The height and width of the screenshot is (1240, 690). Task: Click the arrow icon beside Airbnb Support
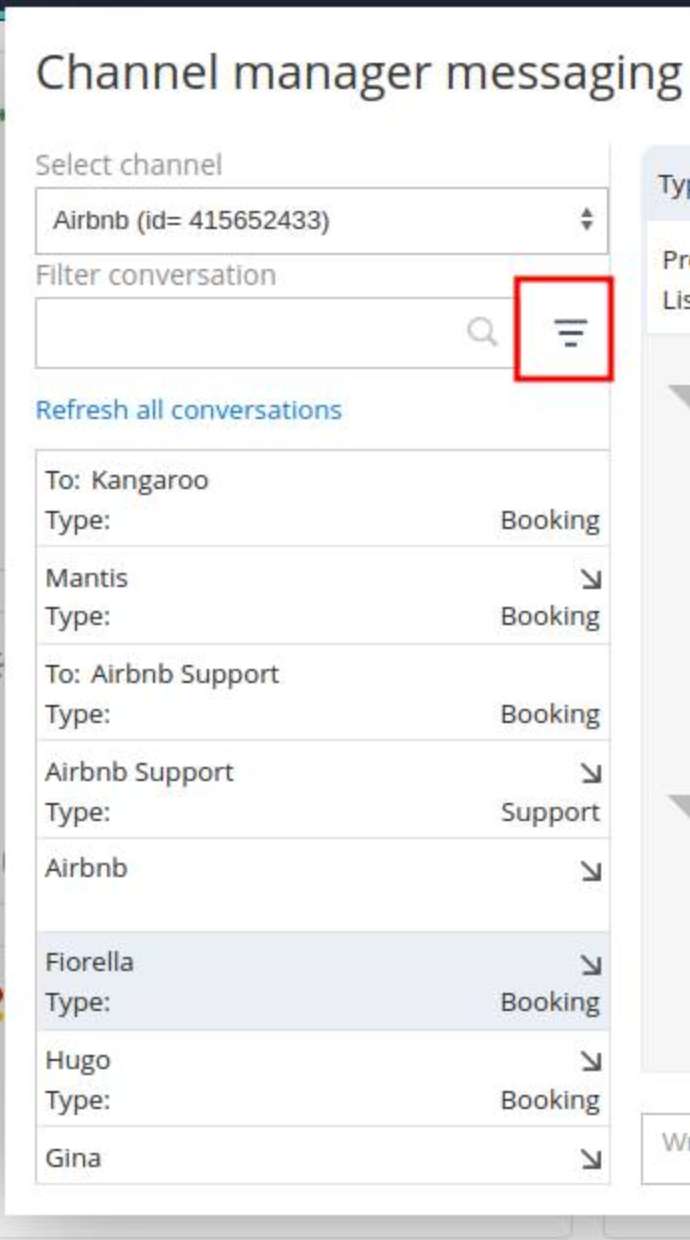click(x=591, y=773)
